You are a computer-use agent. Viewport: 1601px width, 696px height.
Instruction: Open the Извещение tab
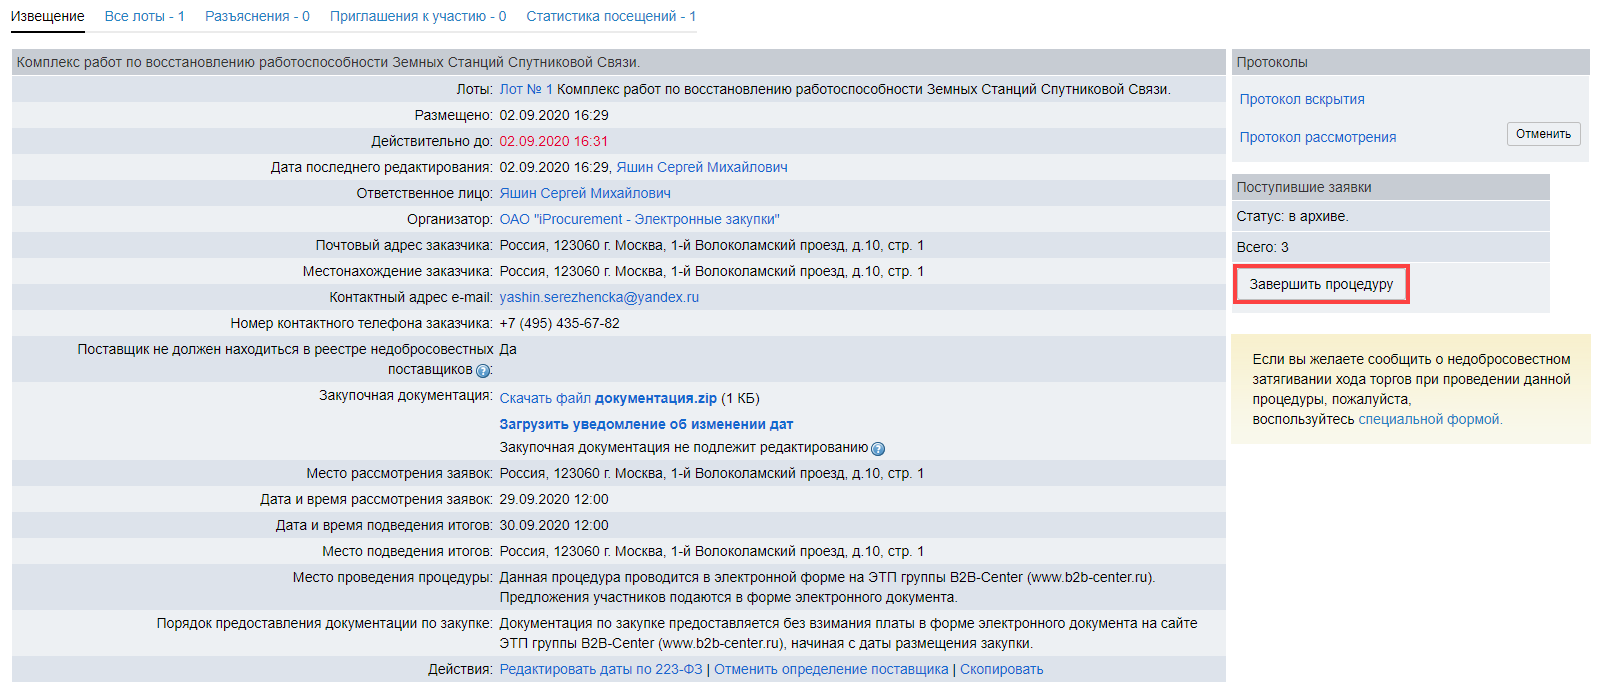click(x=47, y=16)
